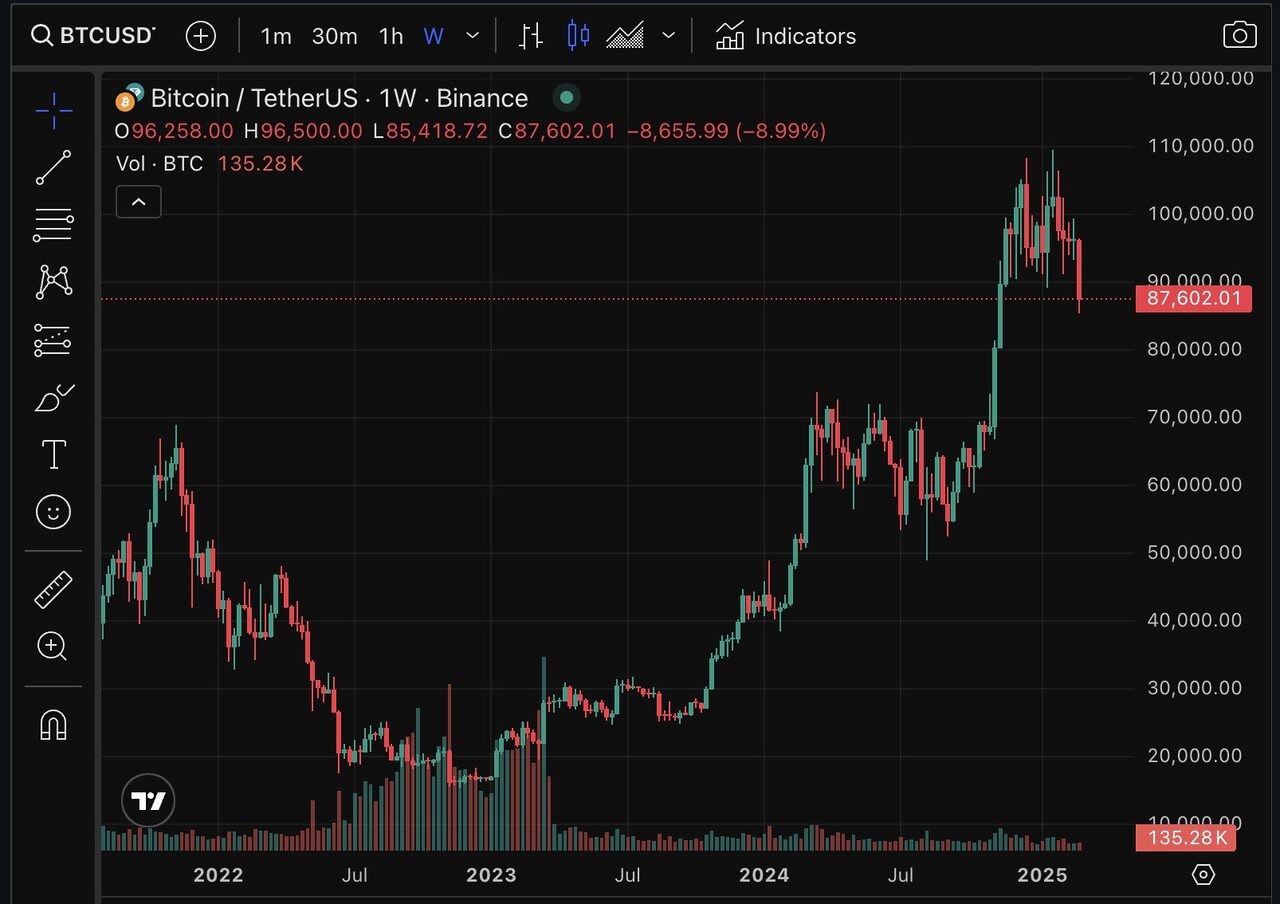Take a chart snapshot with camera icon
Viewport: 1280px width, 904px height.
point(1240,36)
